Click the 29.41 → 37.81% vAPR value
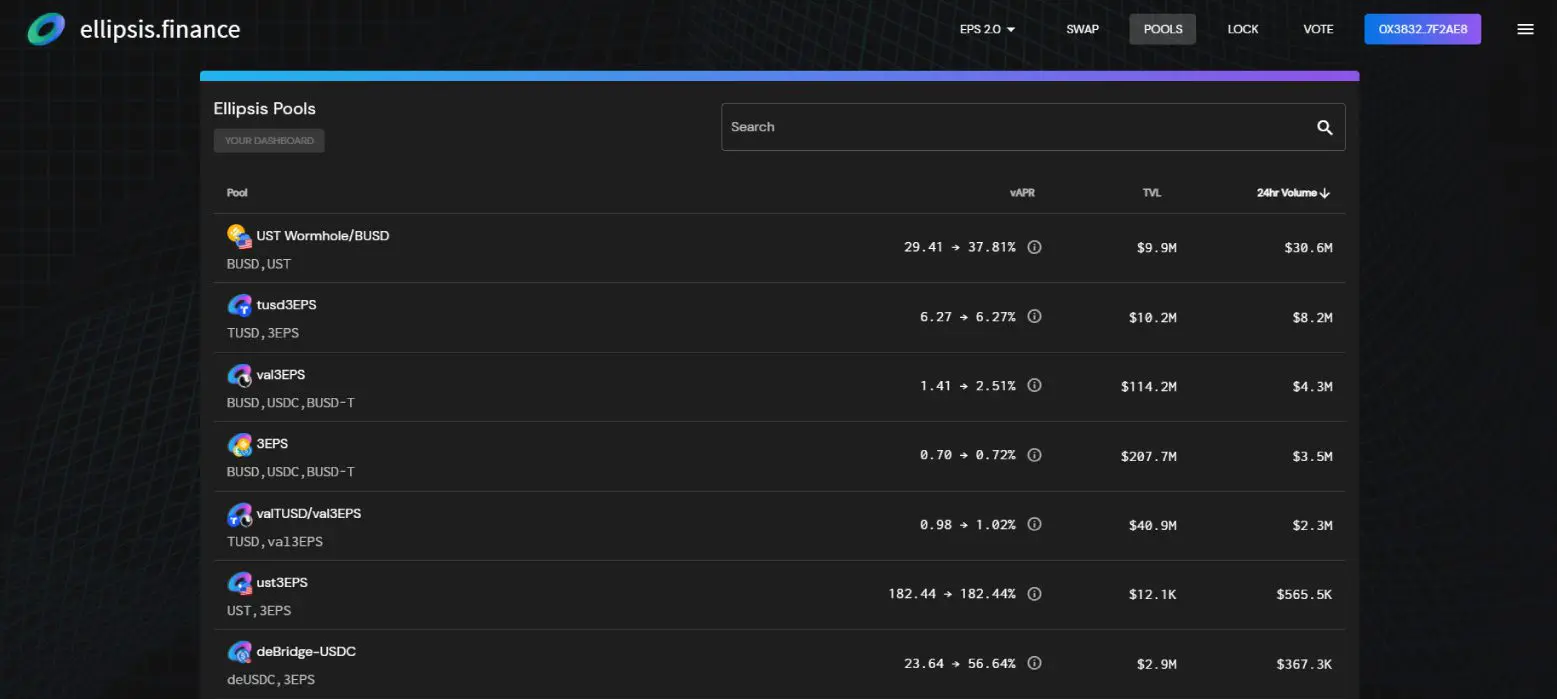This screenshot has height=699, width=1557. (x=960, y=247)
